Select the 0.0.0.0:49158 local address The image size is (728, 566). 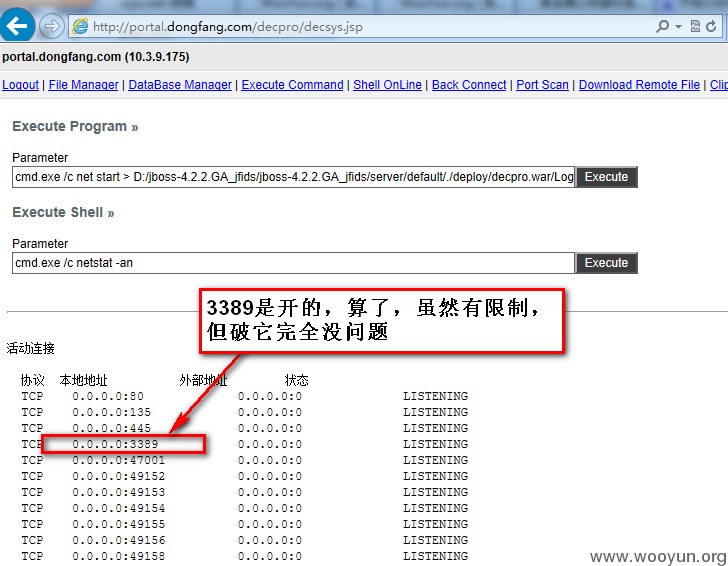pos(118,556)
